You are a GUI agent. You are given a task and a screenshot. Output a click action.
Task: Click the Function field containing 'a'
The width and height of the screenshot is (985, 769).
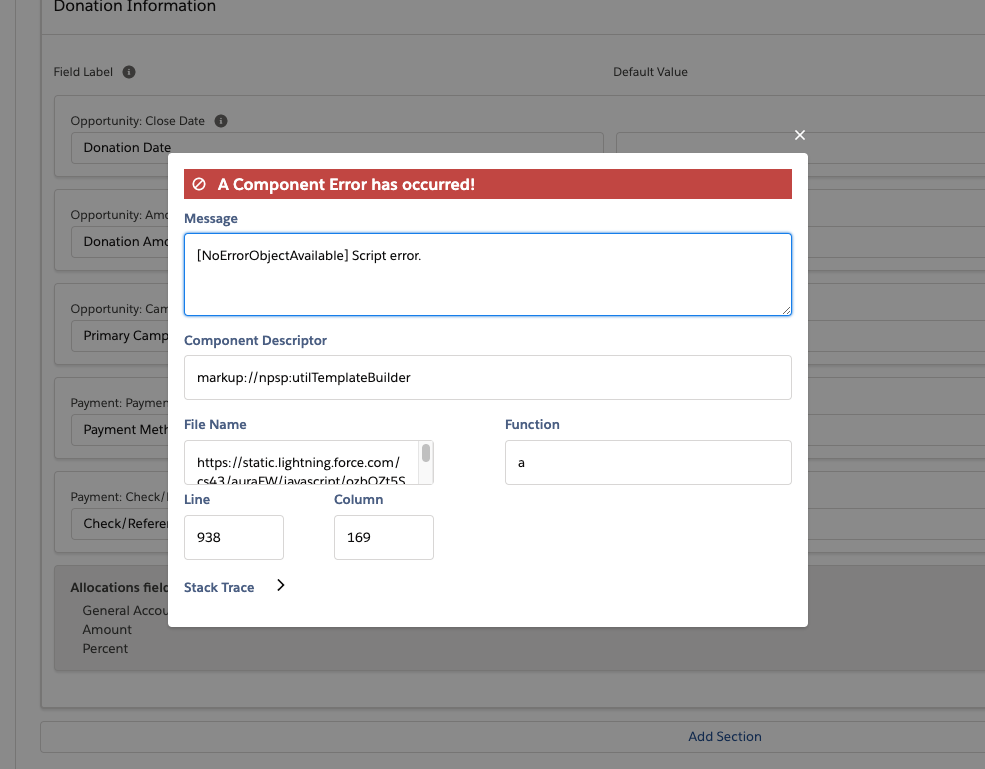tap(647, 462)
